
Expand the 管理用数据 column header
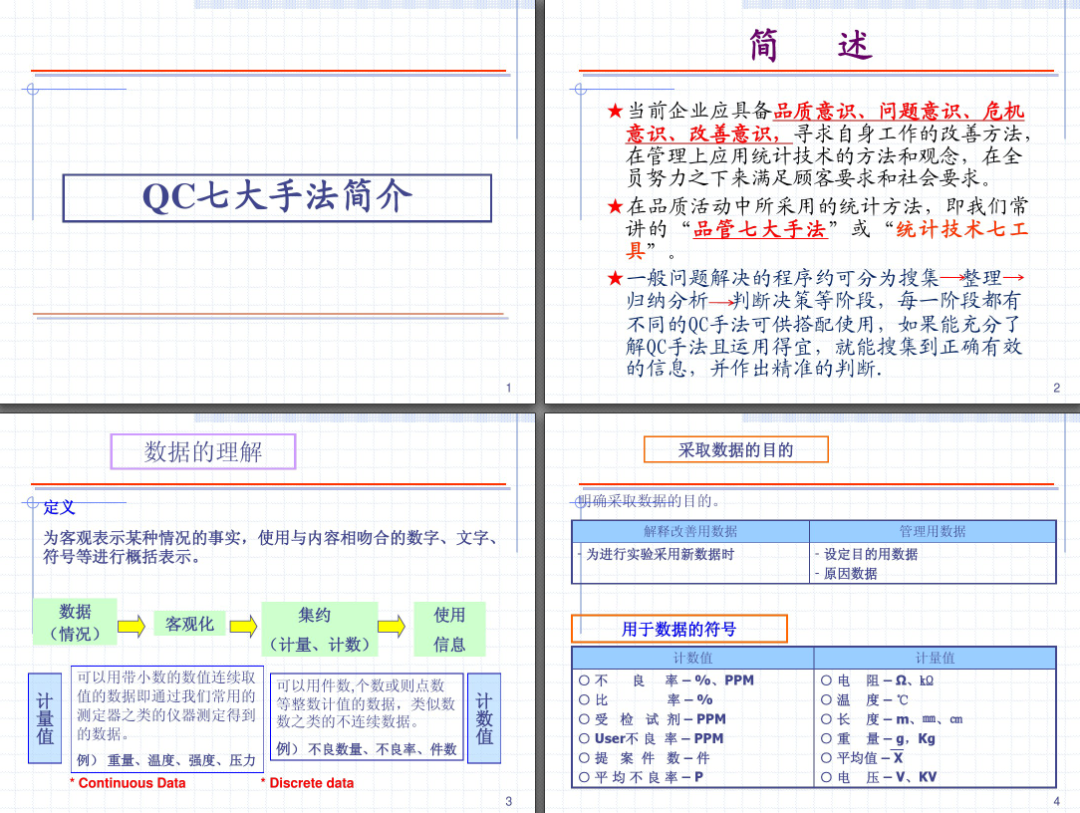933,529
